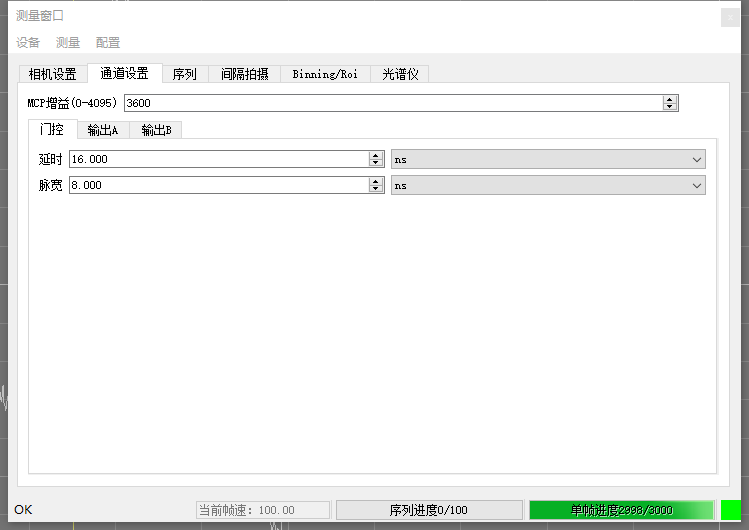Increase 延时 value using up arrow
Screen dimensions: 749x530
click(376, 155)
